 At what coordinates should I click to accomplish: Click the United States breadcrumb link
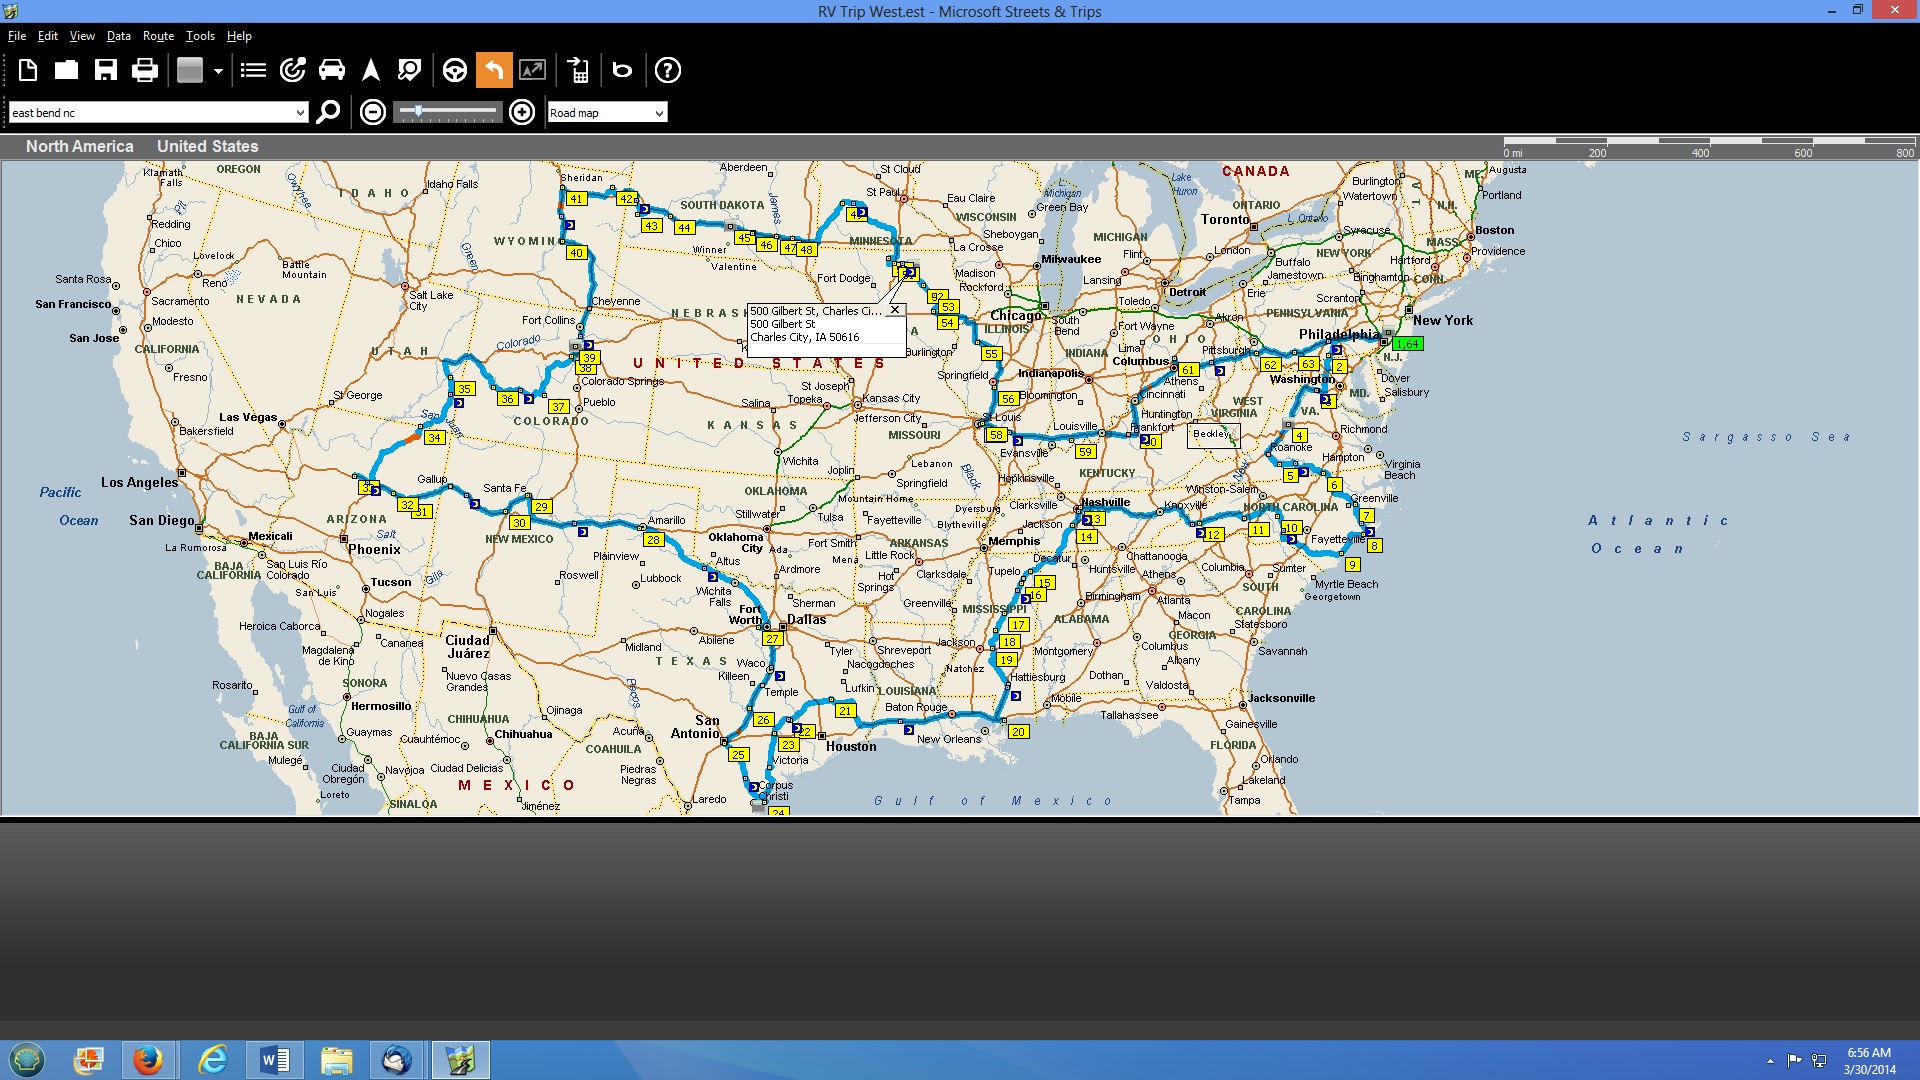[x=207, y=146]
